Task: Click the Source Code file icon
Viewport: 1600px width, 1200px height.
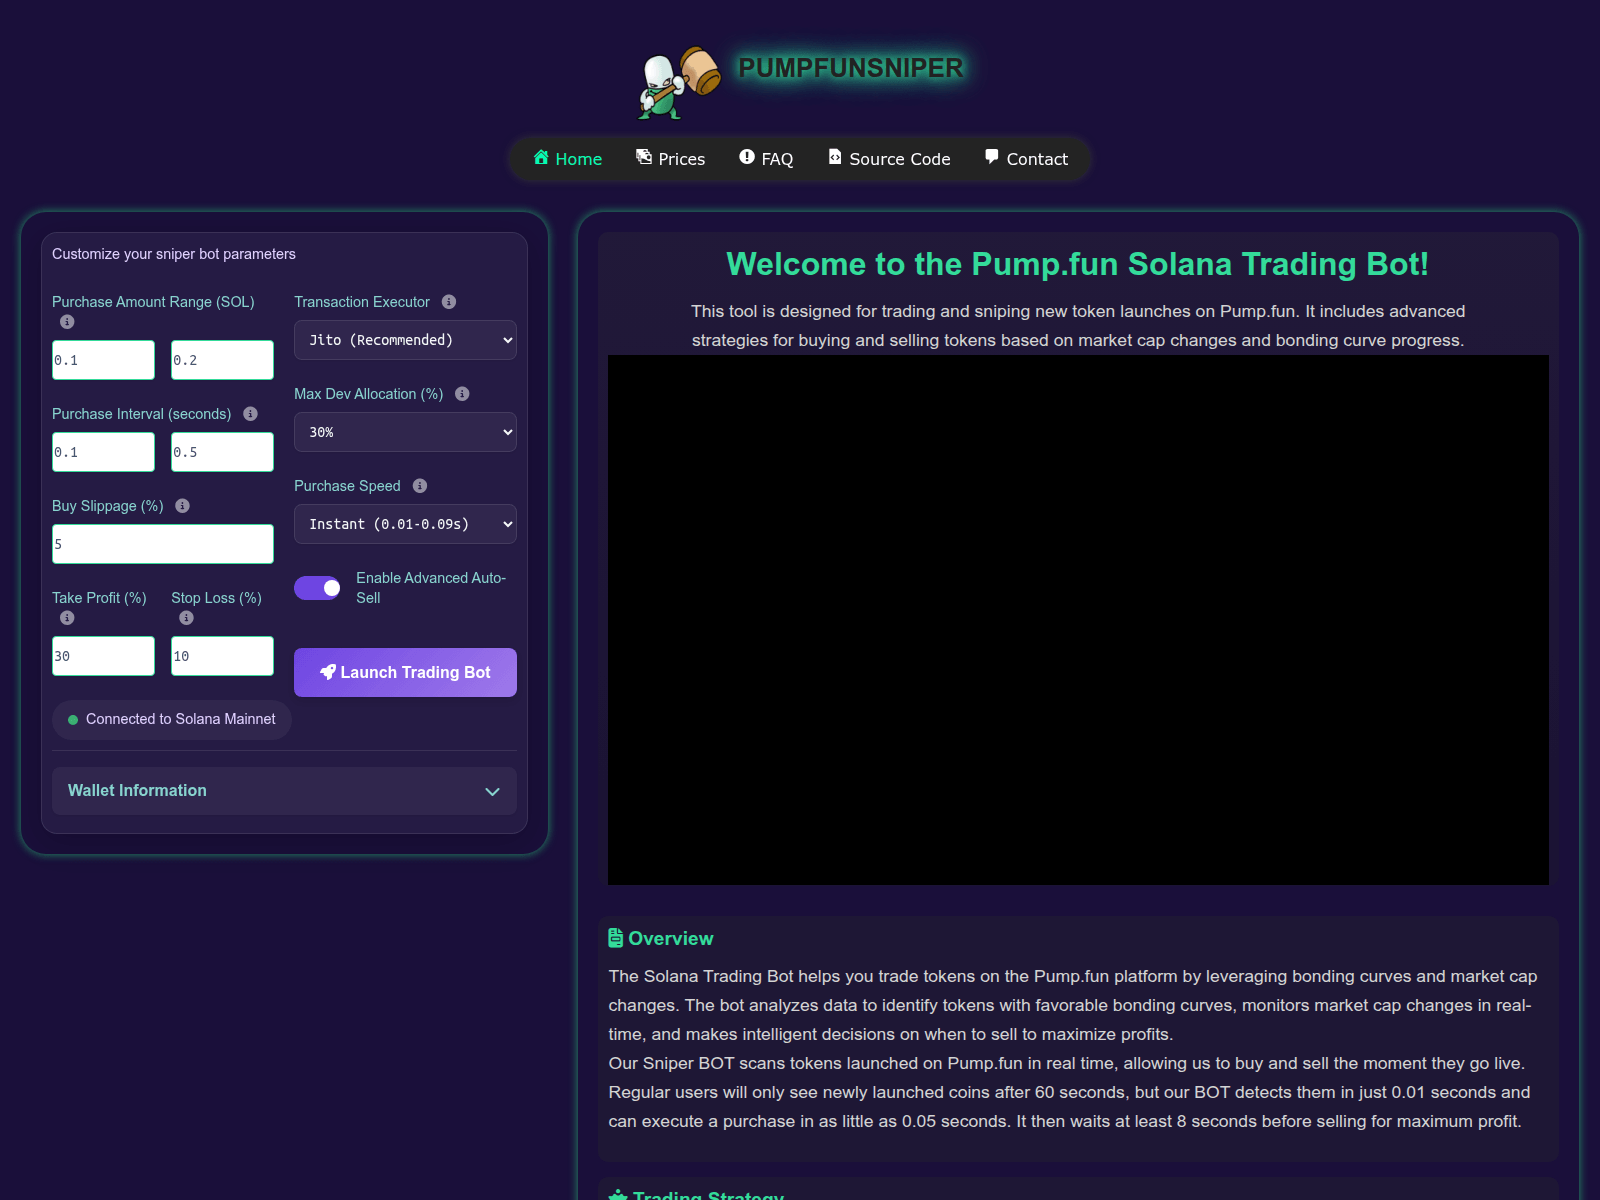Action: (x=835, y=157)
